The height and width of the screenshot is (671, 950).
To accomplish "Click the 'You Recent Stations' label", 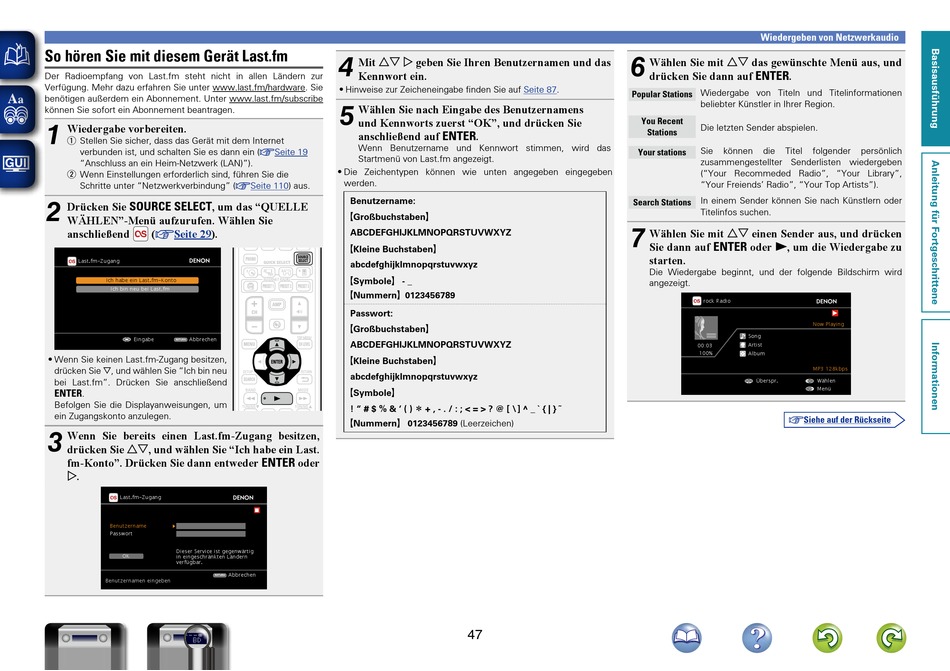I will [662, 127].
